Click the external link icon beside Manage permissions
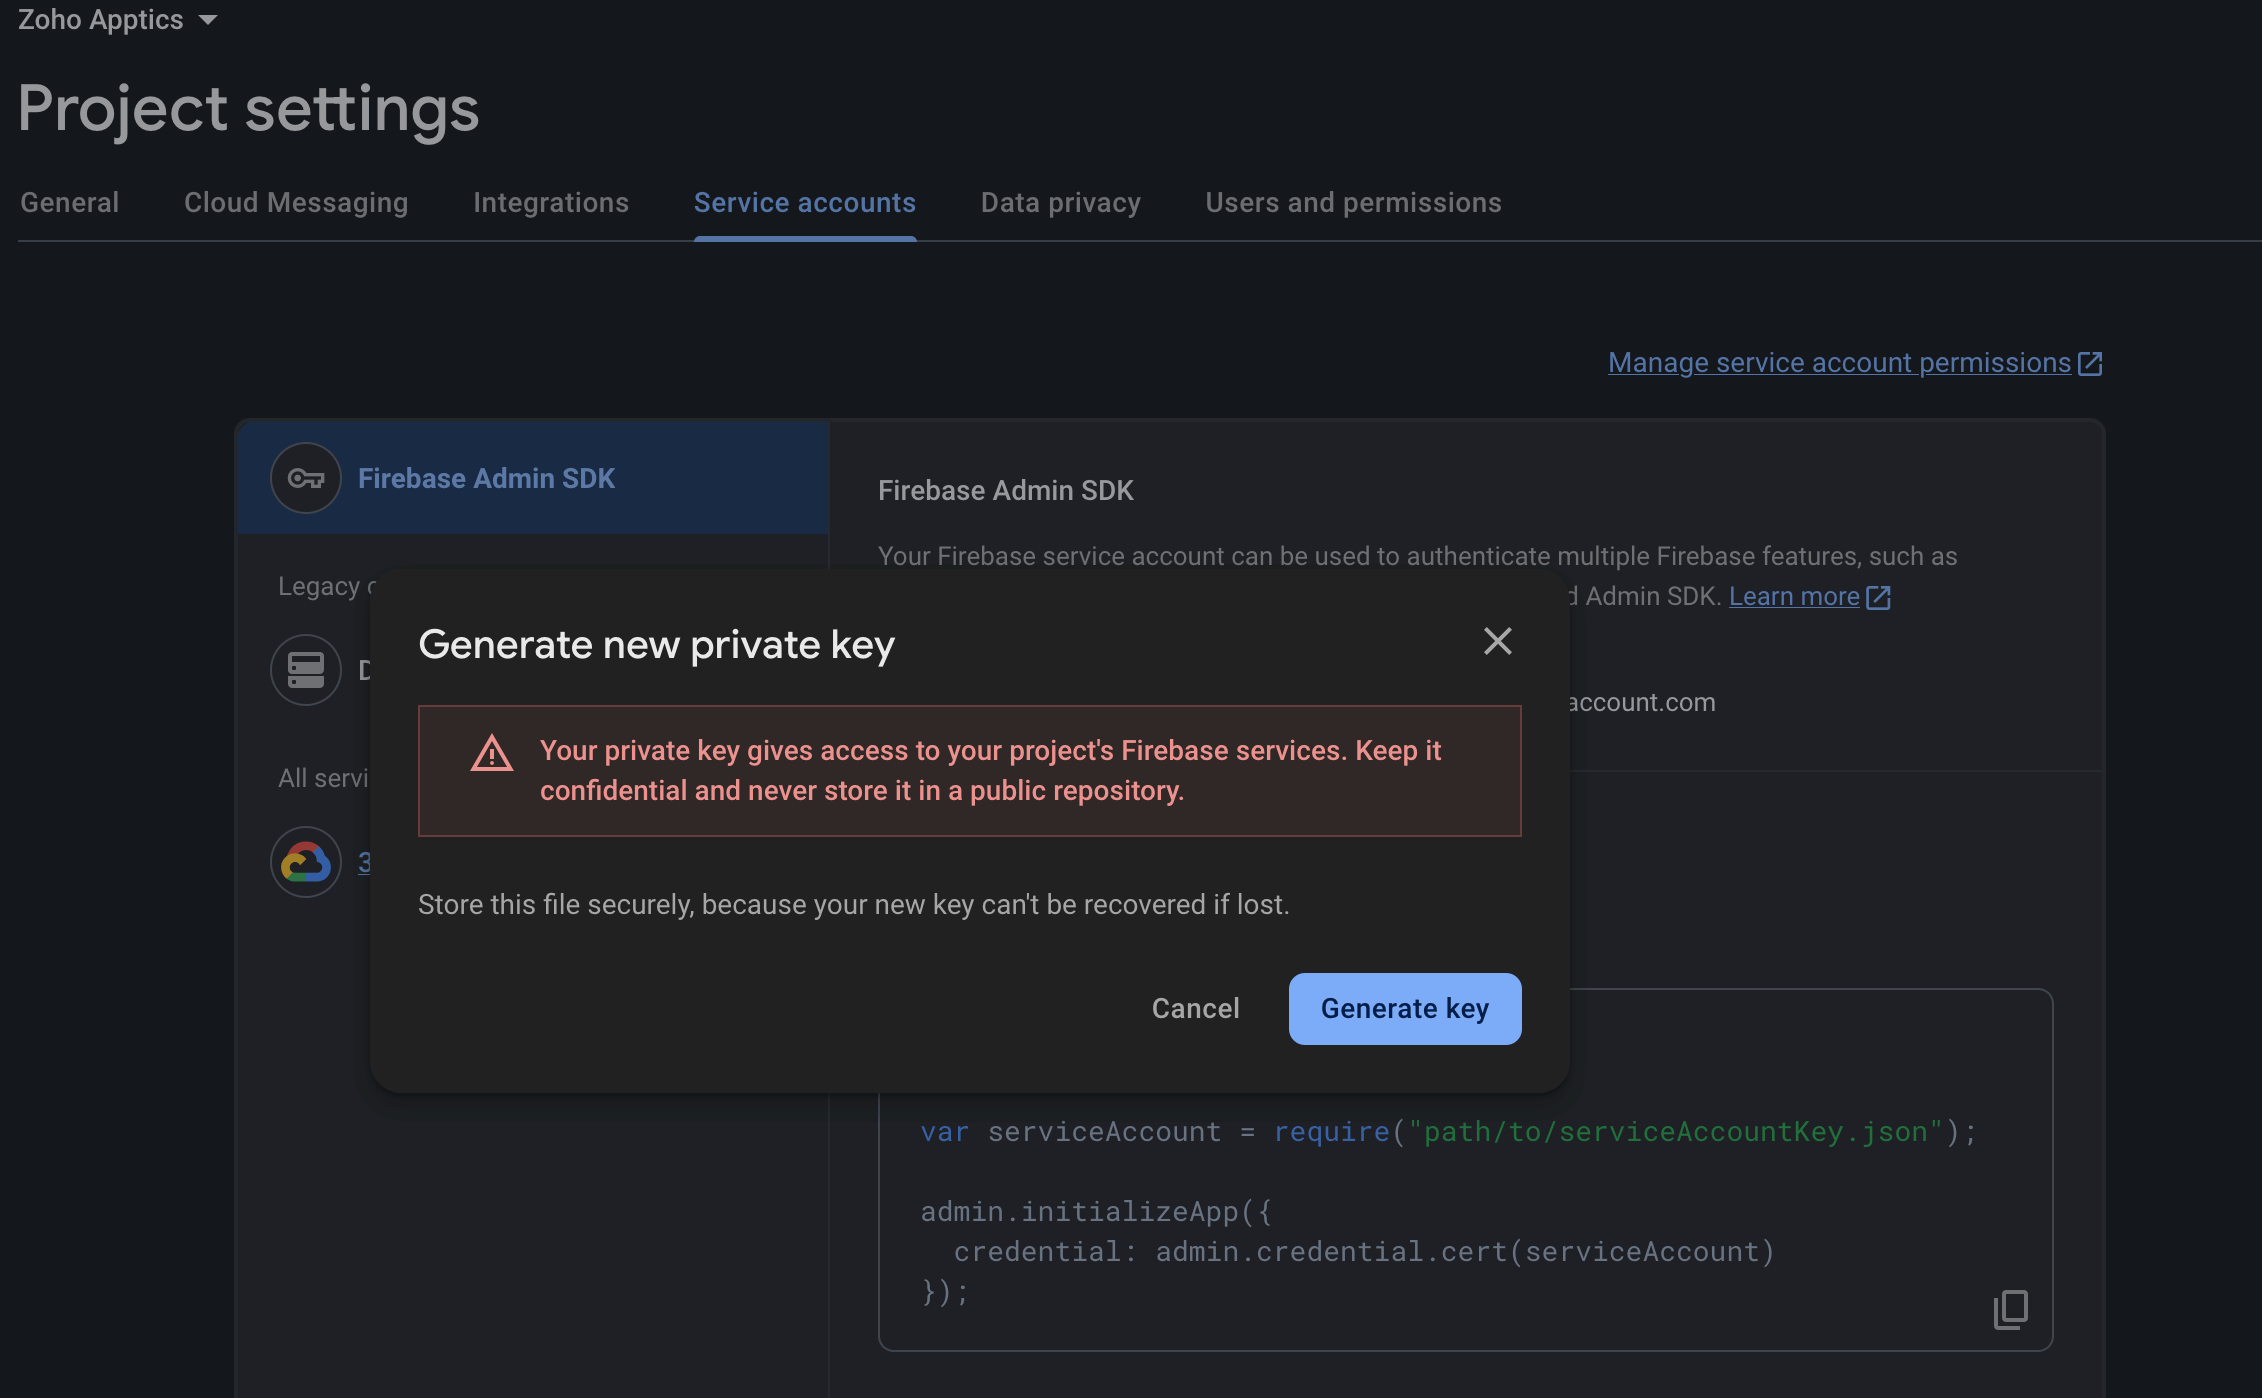The height and width of the screenshot is (1398, 2262). pos(2090,363)
